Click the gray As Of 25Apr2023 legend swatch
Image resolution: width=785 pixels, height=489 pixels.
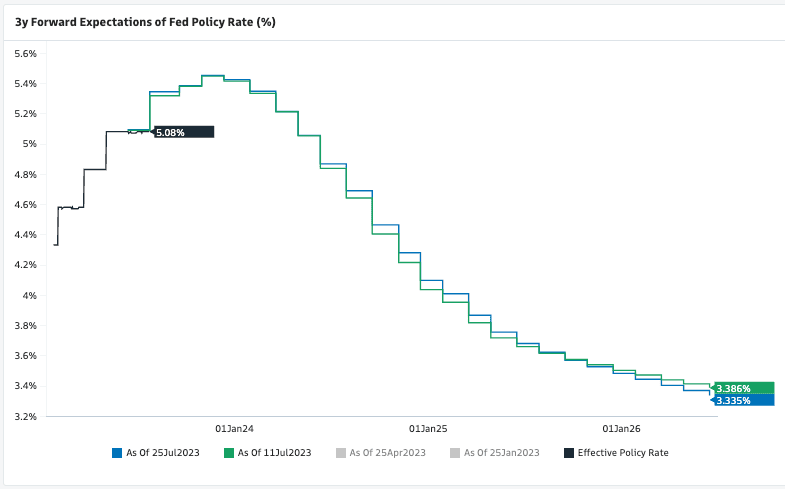coord(343,453)
